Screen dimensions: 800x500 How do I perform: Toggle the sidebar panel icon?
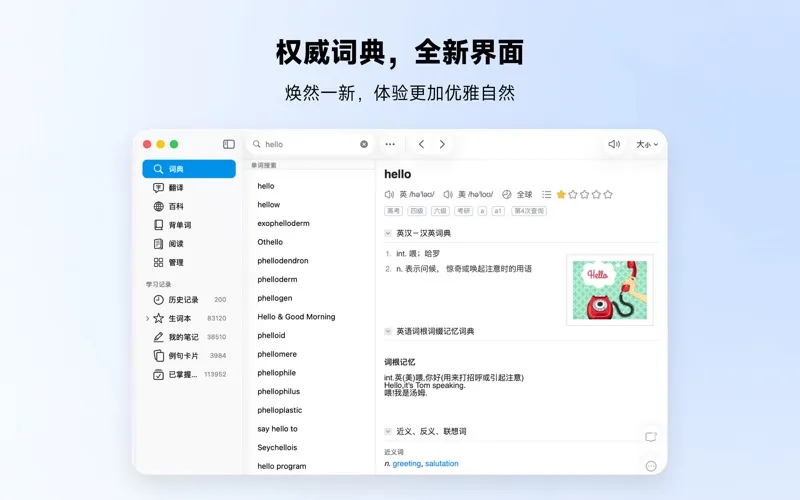coord(229,144)
